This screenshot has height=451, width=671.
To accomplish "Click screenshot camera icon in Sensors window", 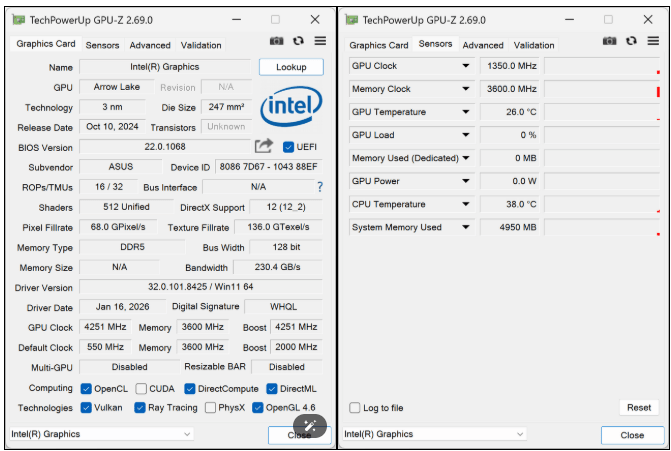I will point(609,41).
